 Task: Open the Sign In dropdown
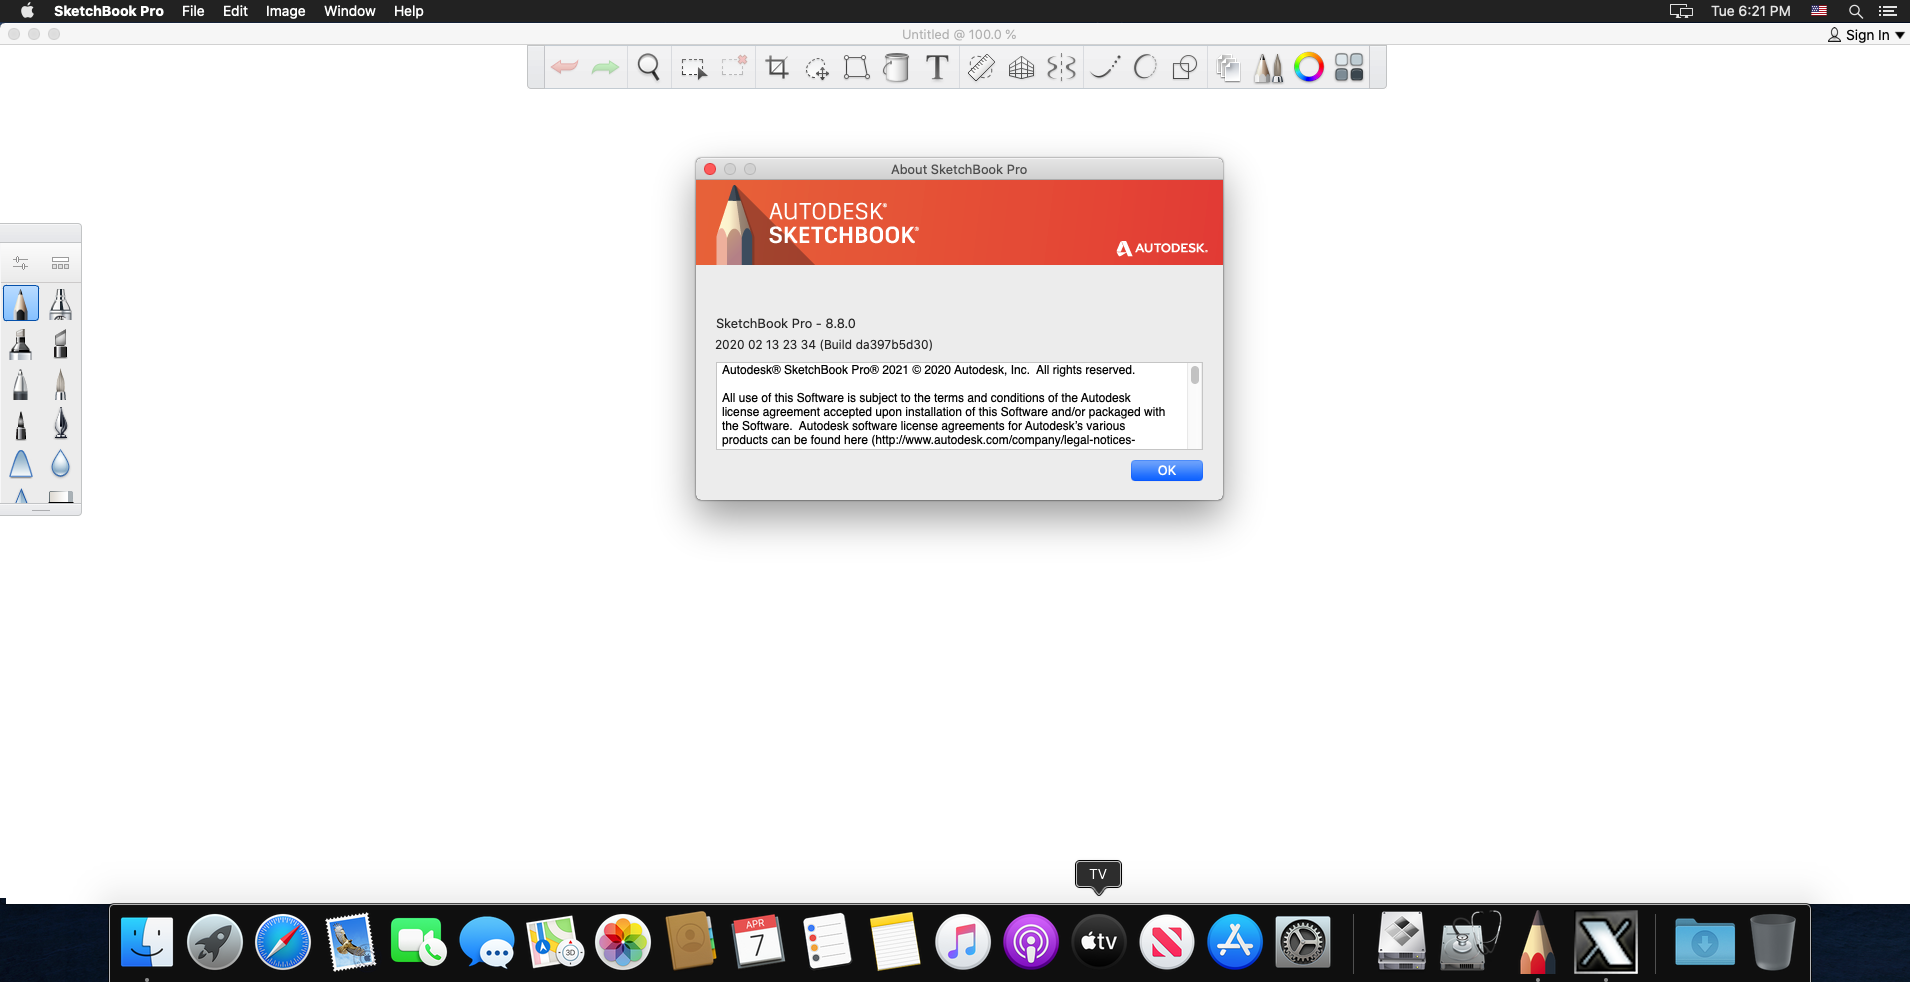pyautogui.click(x=1866, y=35)
